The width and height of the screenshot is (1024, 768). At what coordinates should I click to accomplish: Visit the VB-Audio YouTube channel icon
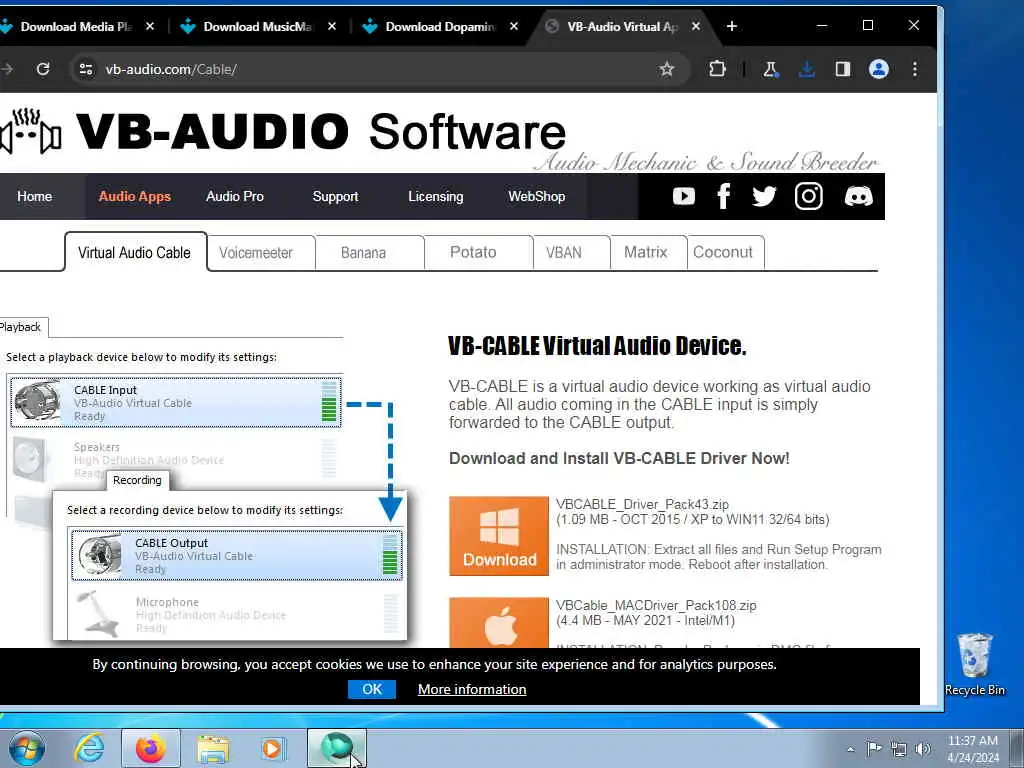point(684,196)
